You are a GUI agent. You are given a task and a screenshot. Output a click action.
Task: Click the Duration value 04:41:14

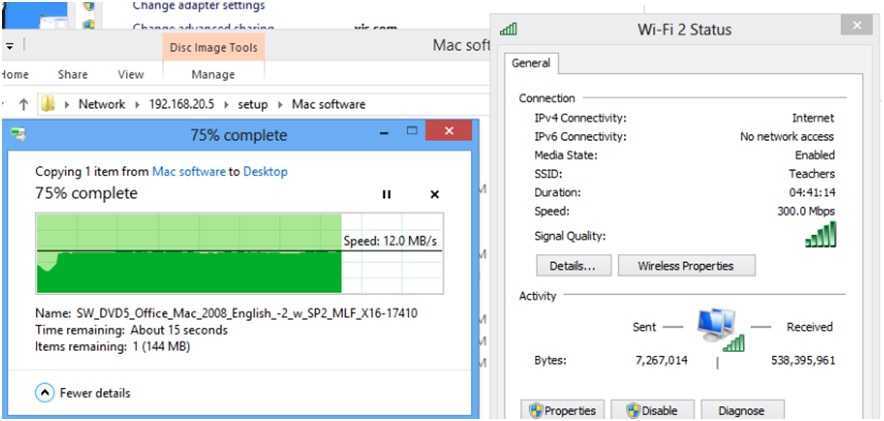tap(812, 192)
